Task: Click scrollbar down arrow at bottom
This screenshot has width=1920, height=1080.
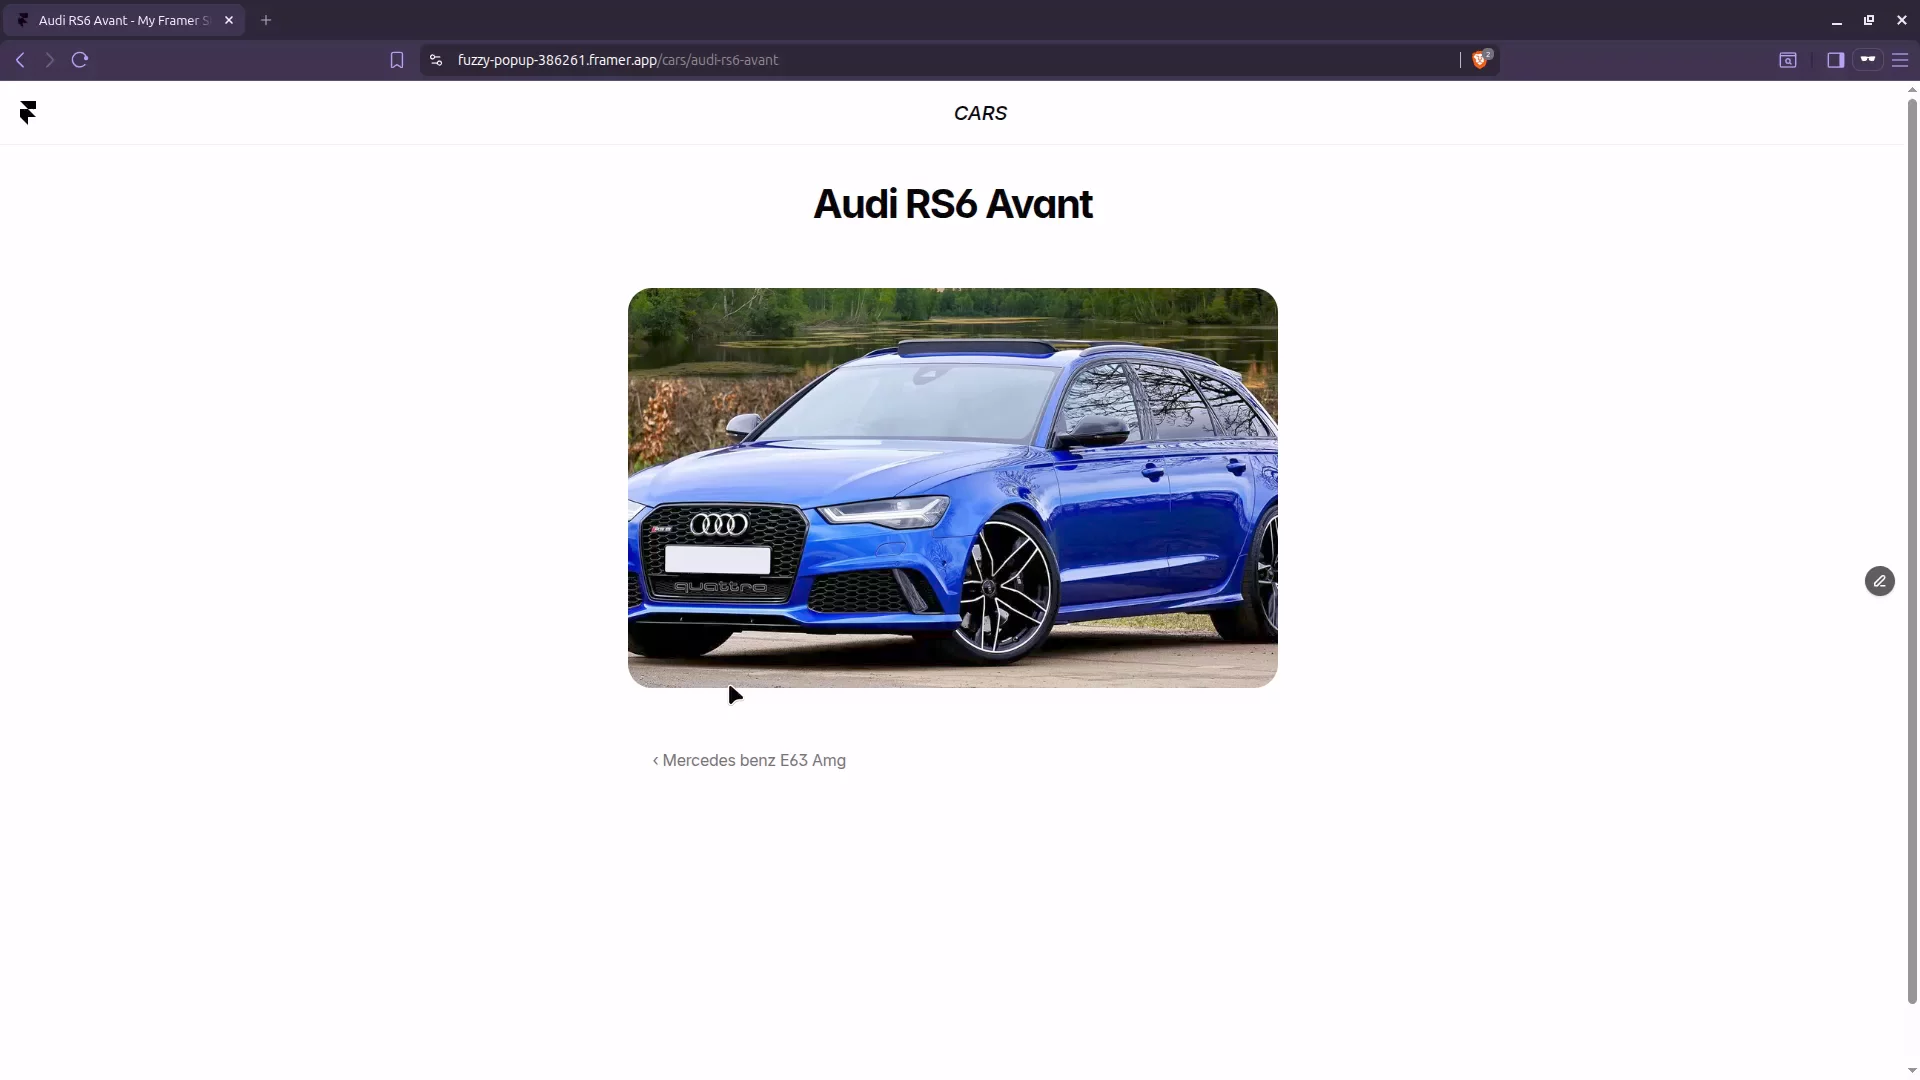Action: tap(1912, 1071)
